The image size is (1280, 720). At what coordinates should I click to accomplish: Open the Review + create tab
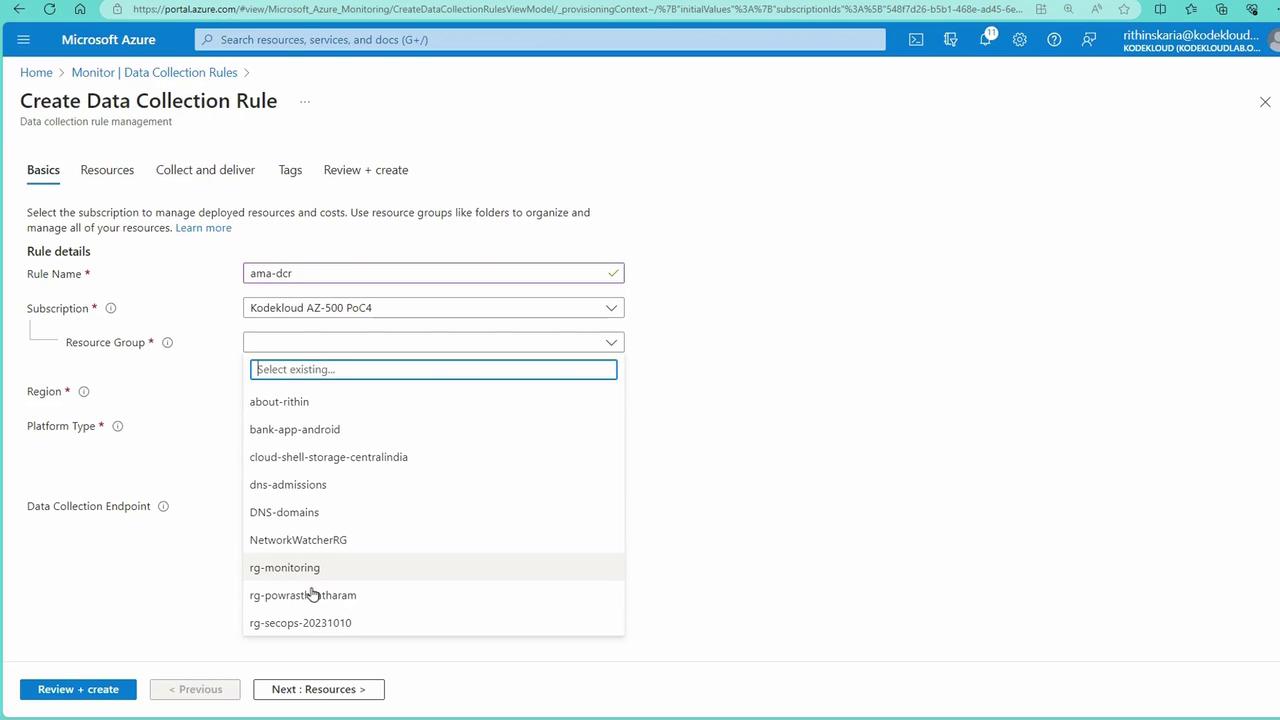click(x=366, y=170)
